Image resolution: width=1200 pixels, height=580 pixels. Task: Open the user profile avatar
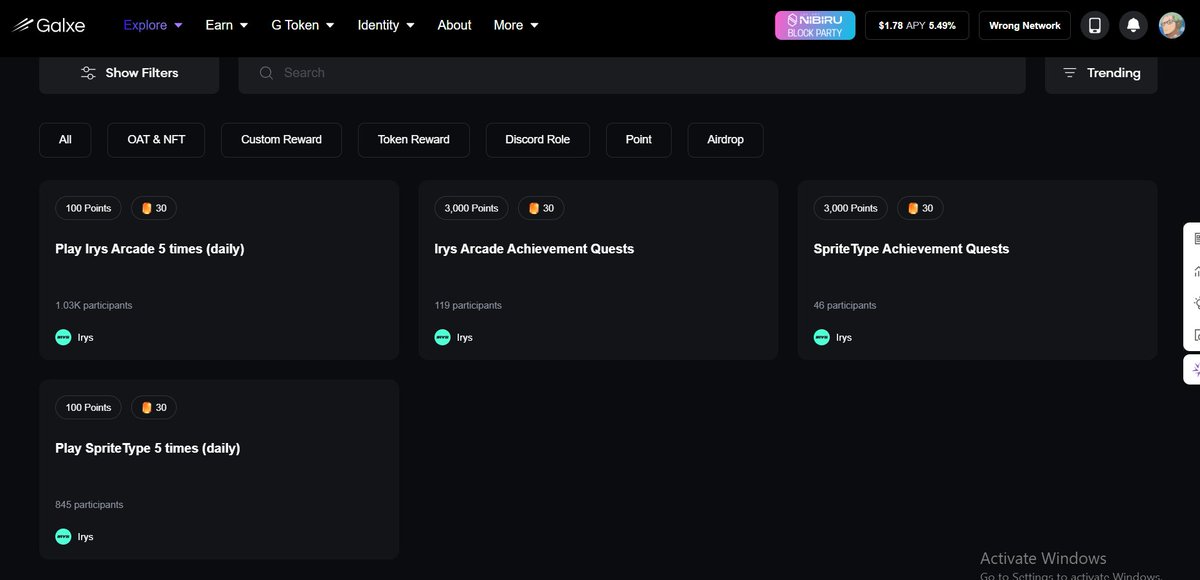point(1172,25)
